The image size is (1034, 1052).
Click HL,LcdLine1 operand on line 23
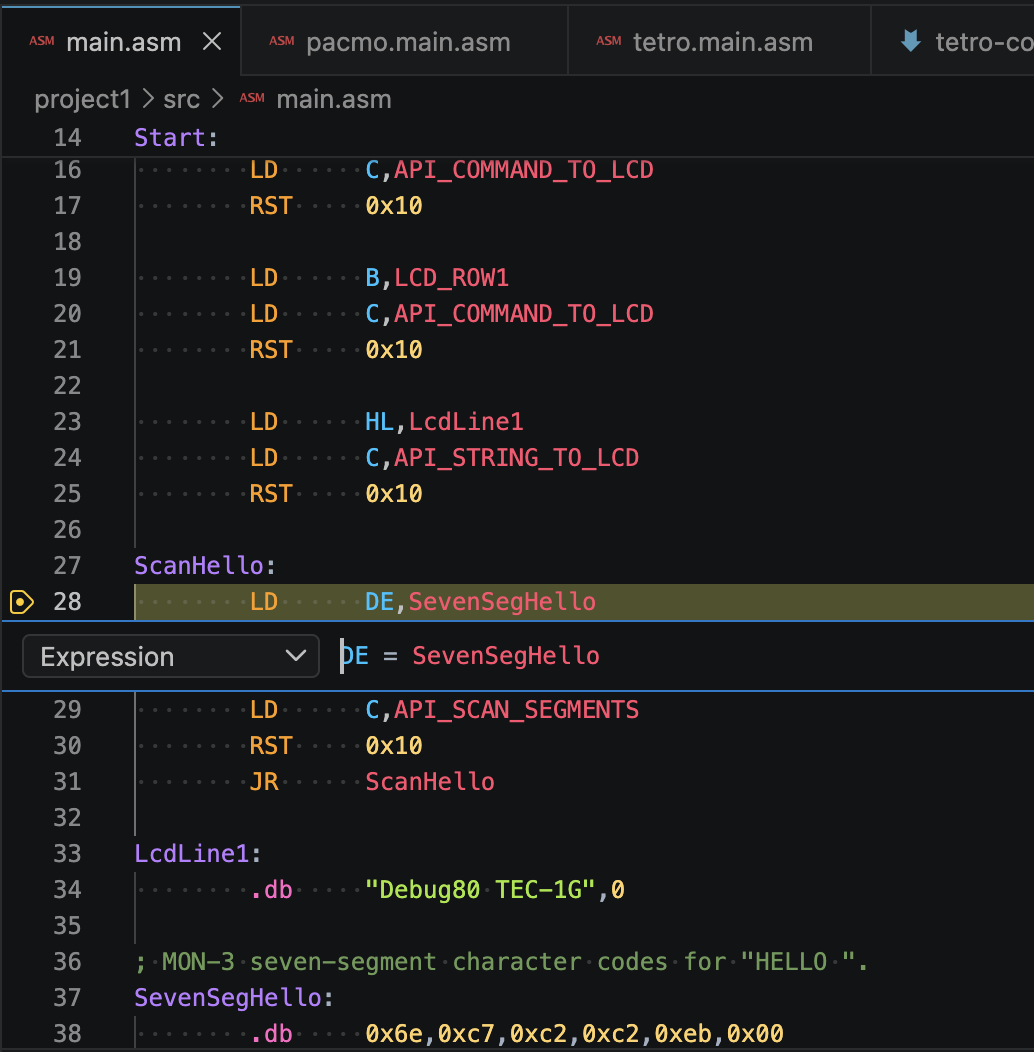coord(444,422)
